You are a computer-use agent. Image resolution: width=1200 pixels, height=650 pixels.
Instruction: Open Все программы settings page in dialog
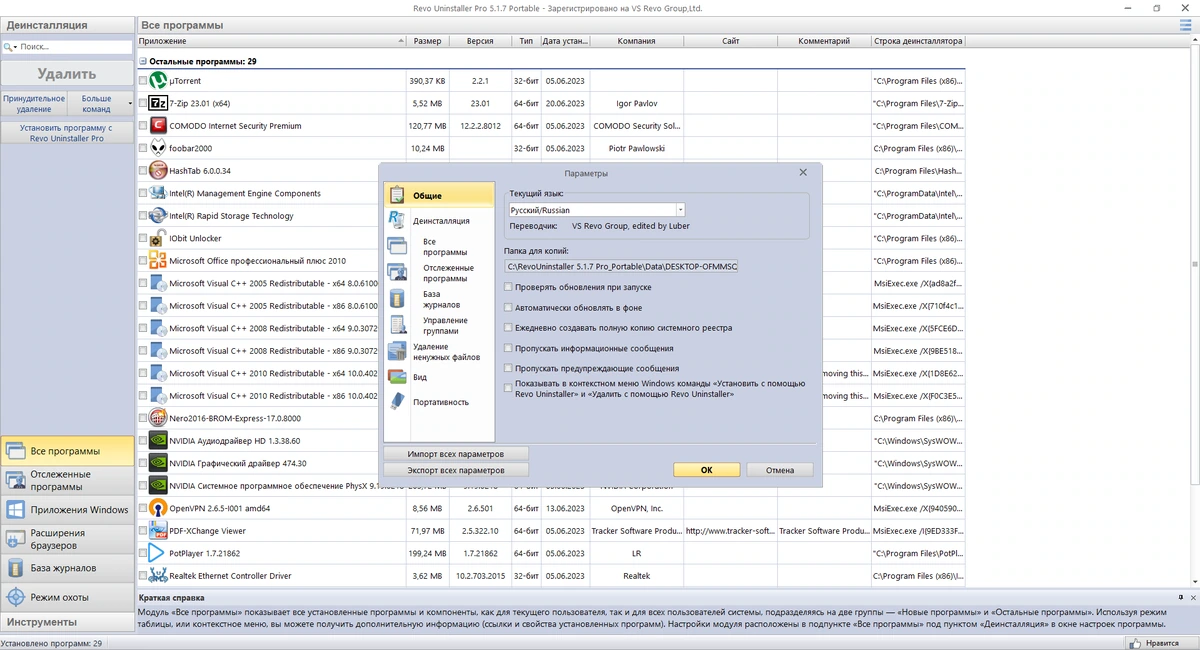click(x=444, y=247)
